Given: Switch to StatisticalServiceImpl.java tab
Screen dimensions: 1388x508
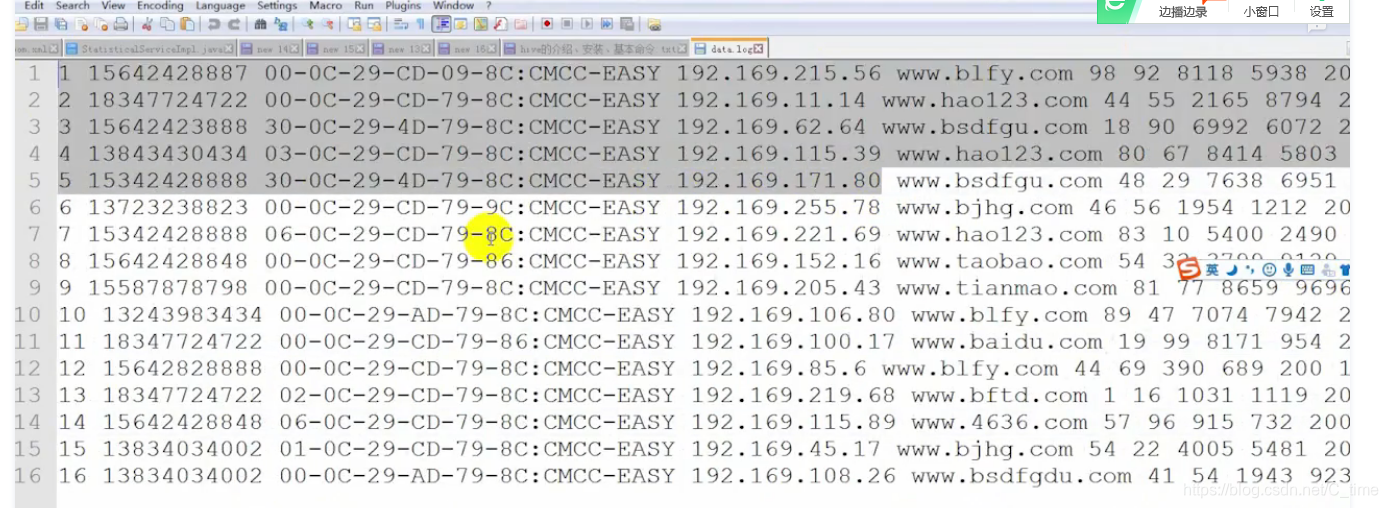Looking at the screenshot, I should [x=150, y=48].
